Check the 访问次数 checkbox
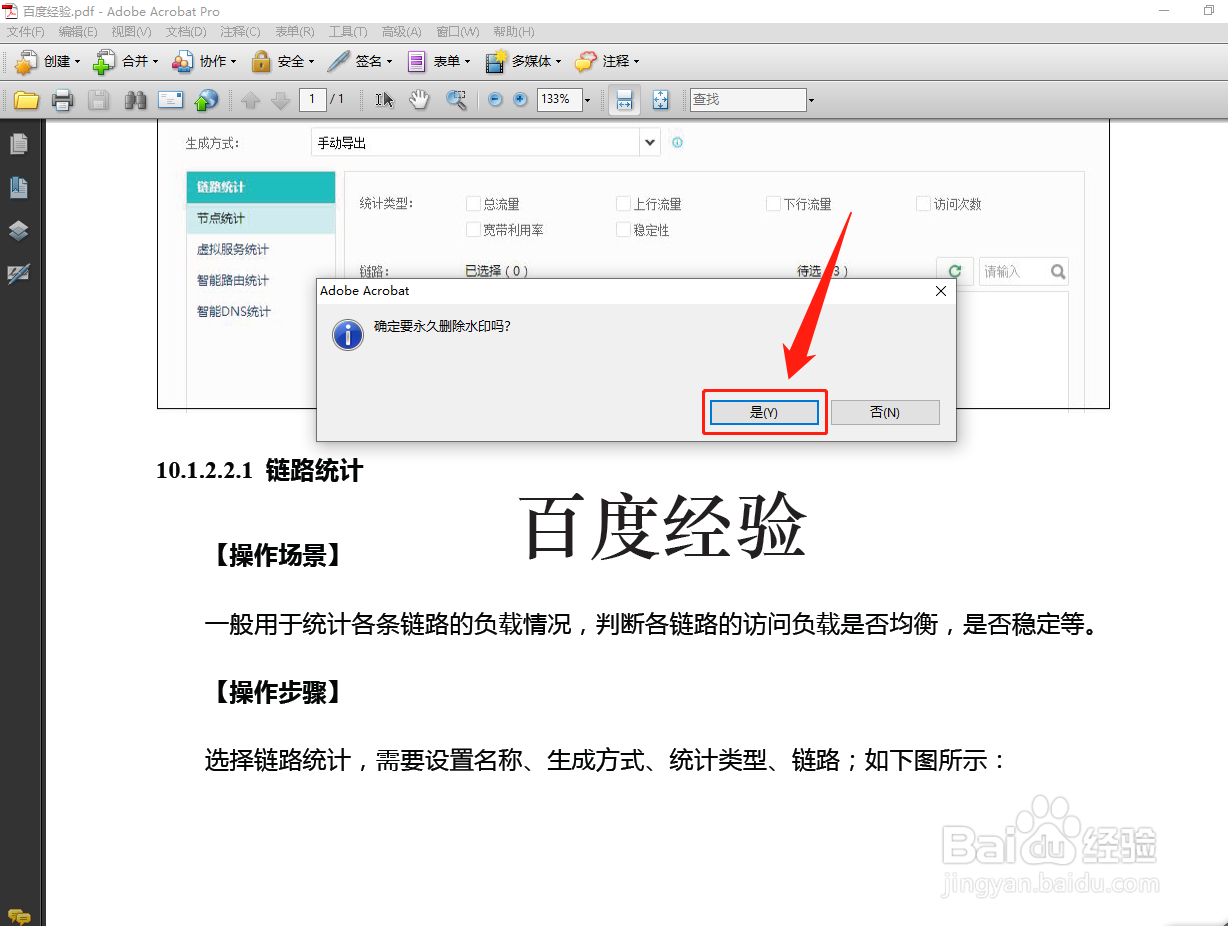1228x926 pixels. click(924, 204)
